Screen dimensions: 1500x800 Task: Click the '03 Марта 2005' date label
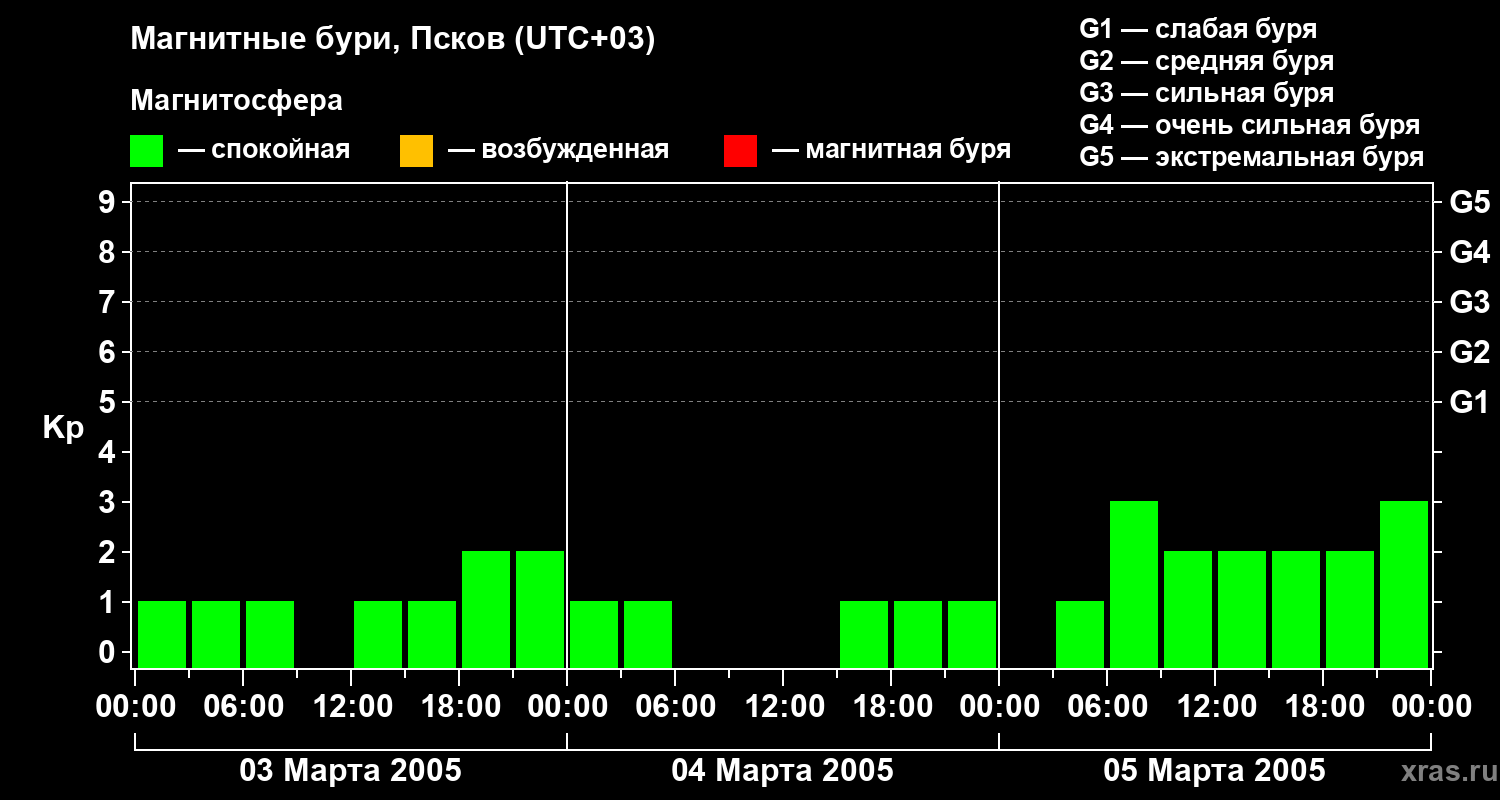coord(350,771)
